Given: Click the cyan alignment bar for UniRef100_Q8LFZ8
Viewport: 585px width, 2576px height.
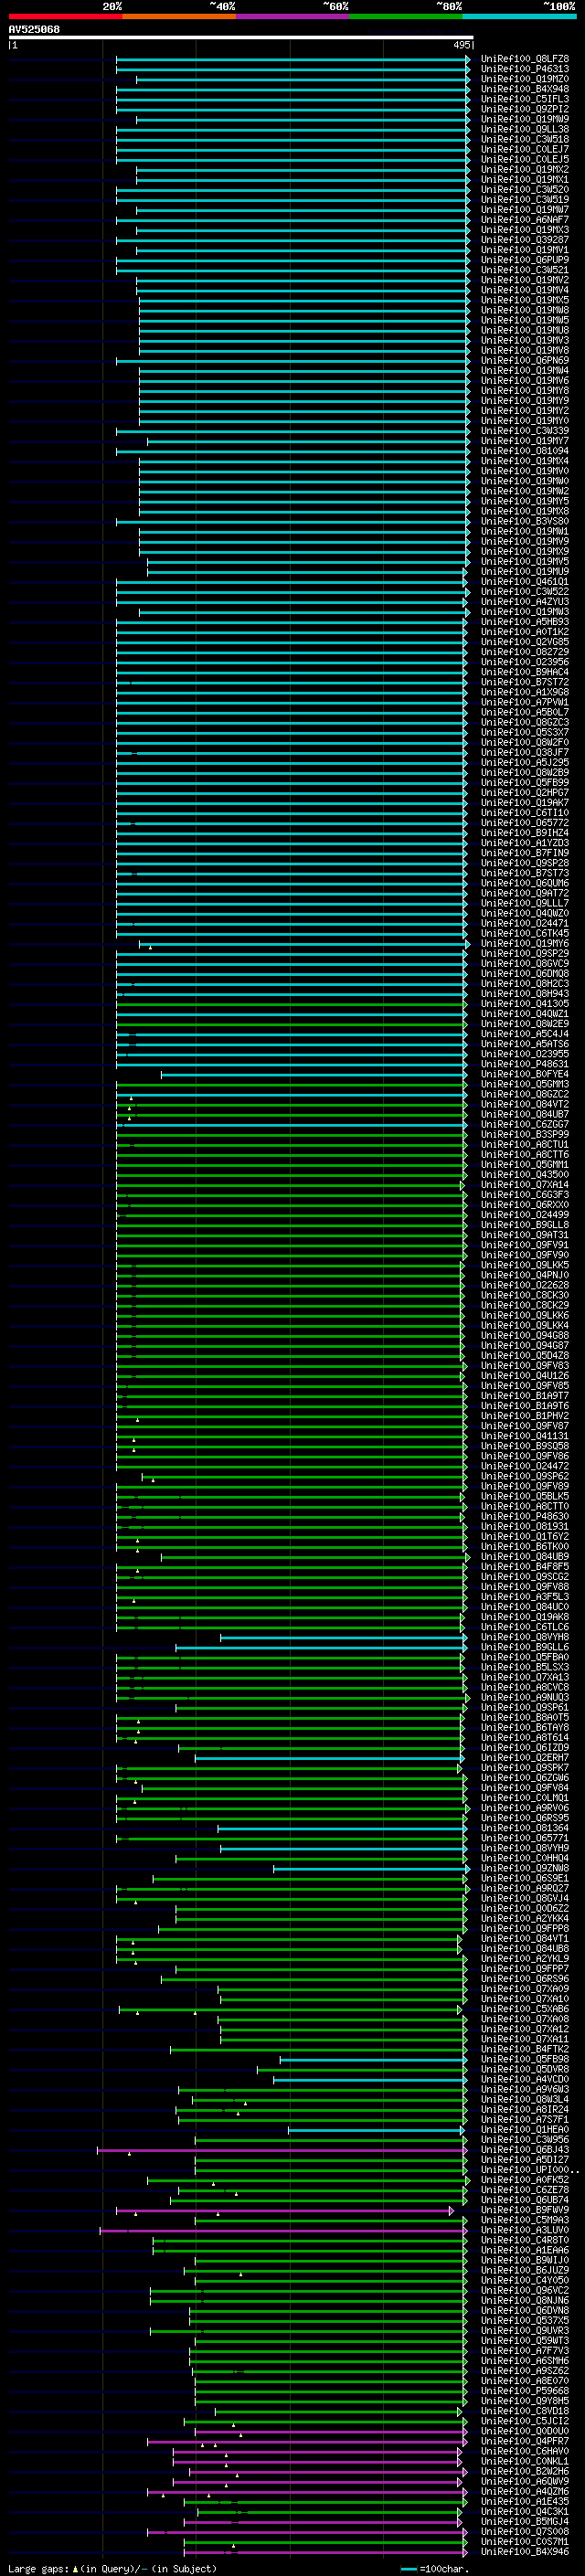Looking at the screenshot, I should pyautogui.click(x=292, y=59).
